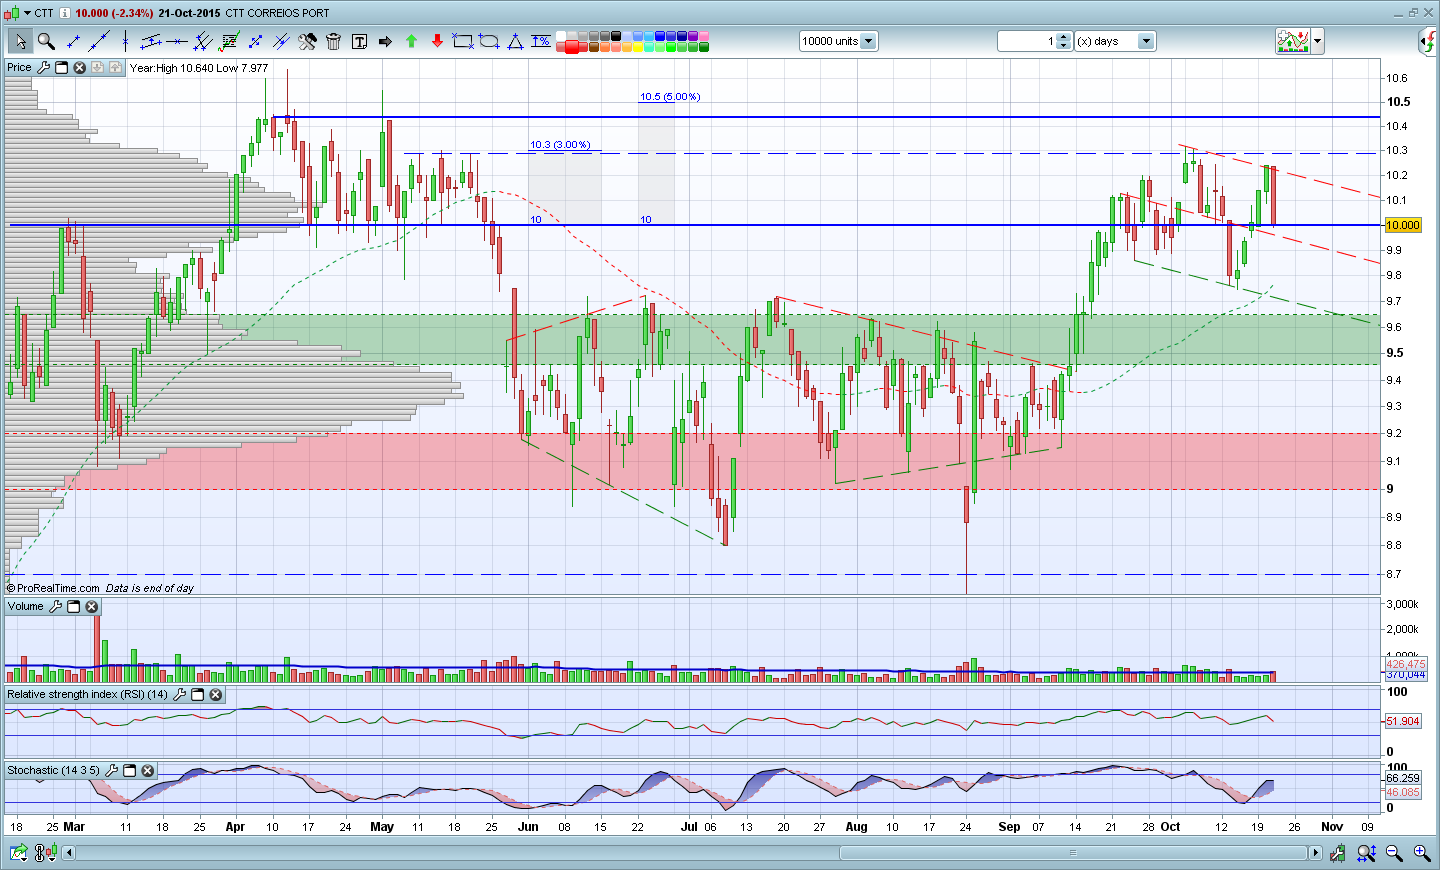Maximize the RSI indicator panel
The image size is (1440, 870).
(197, 694)
